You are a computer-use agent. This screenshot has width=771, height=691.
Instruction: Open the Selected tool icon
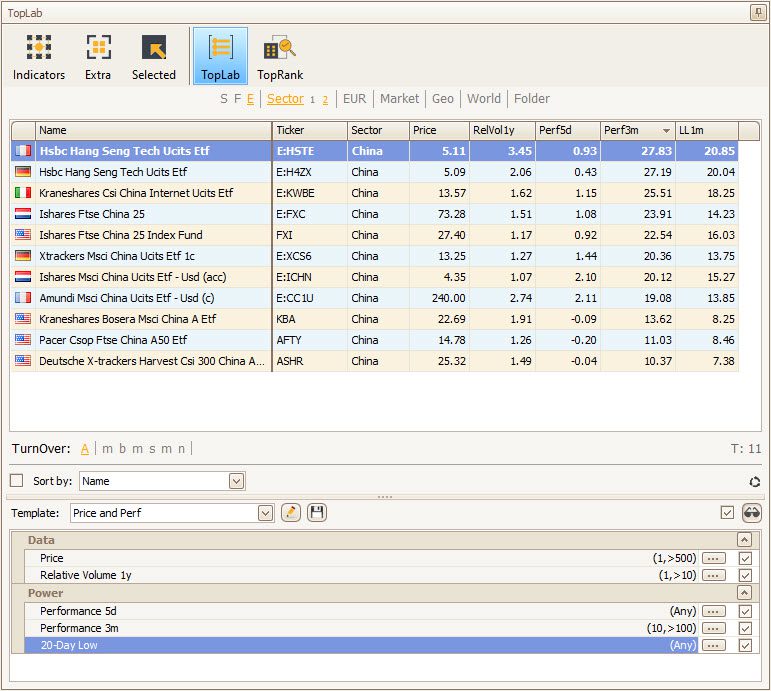tap(154, 56)
